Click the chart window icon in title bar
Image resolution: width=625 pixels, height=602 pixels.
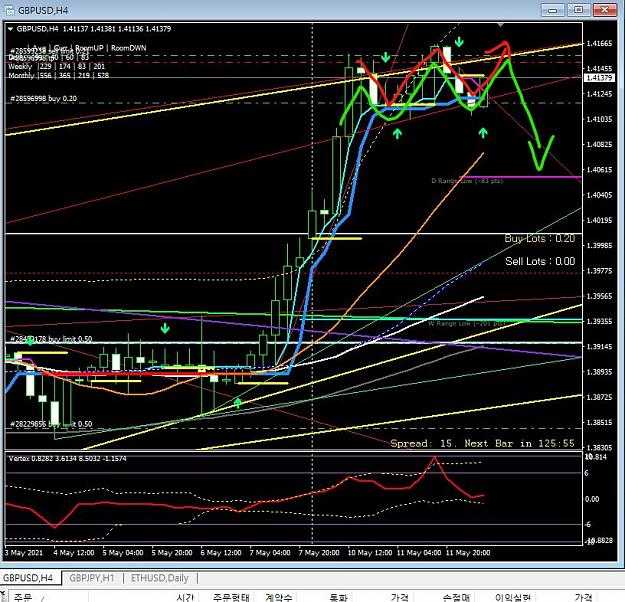coord(9,10)
